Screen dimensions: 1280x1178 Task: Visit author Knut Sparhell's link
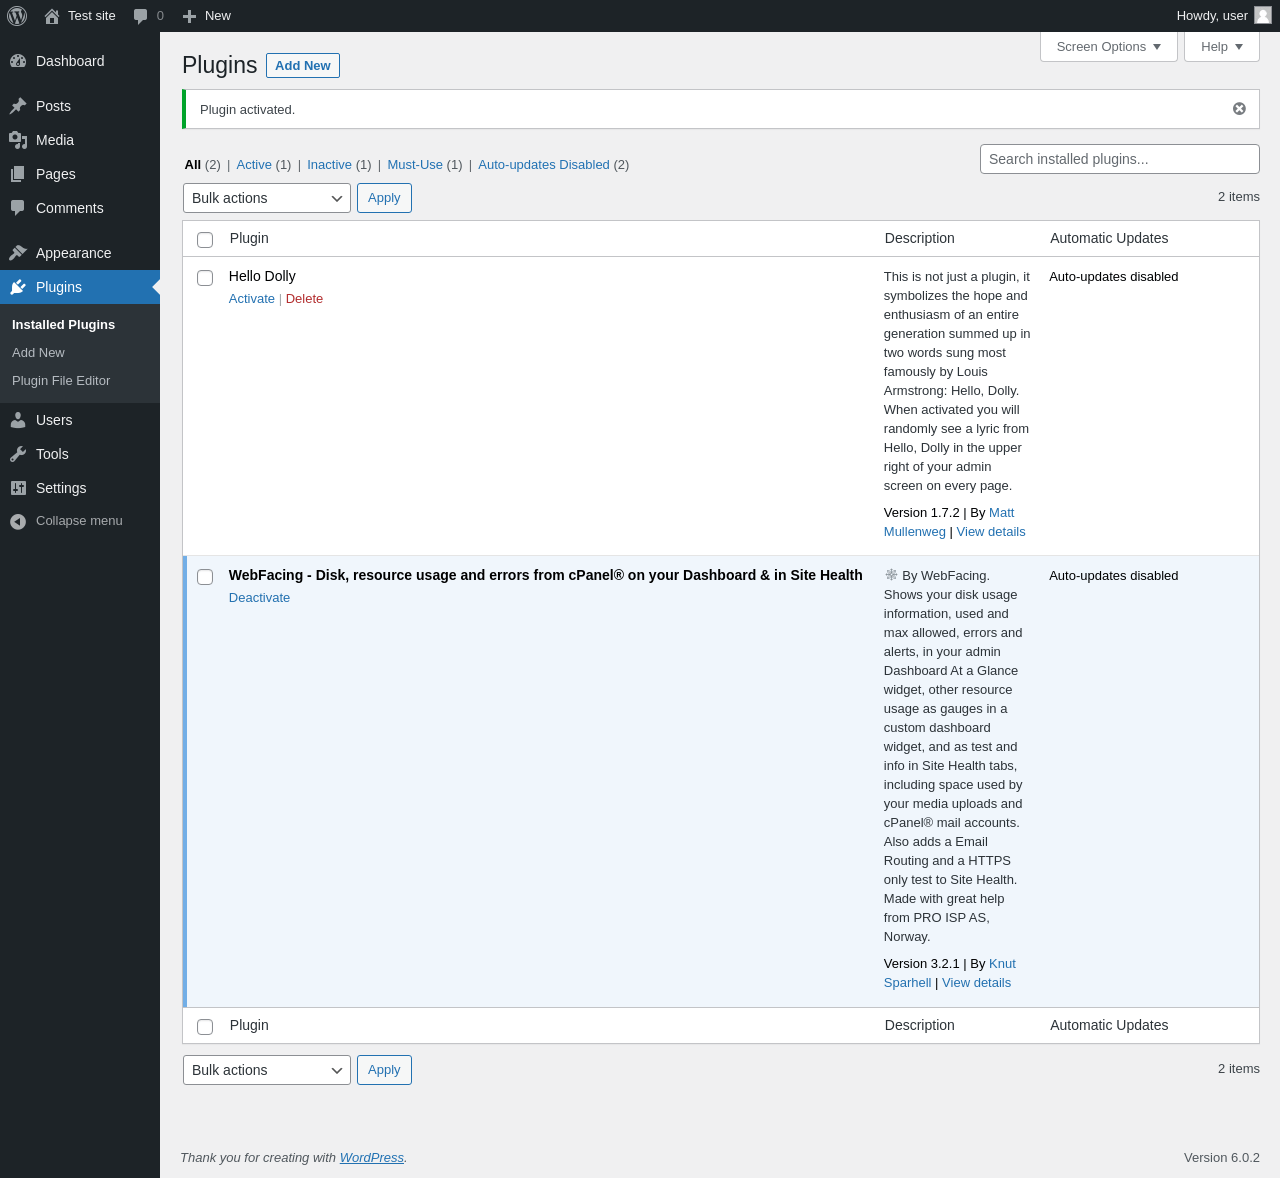[1002, 964]
